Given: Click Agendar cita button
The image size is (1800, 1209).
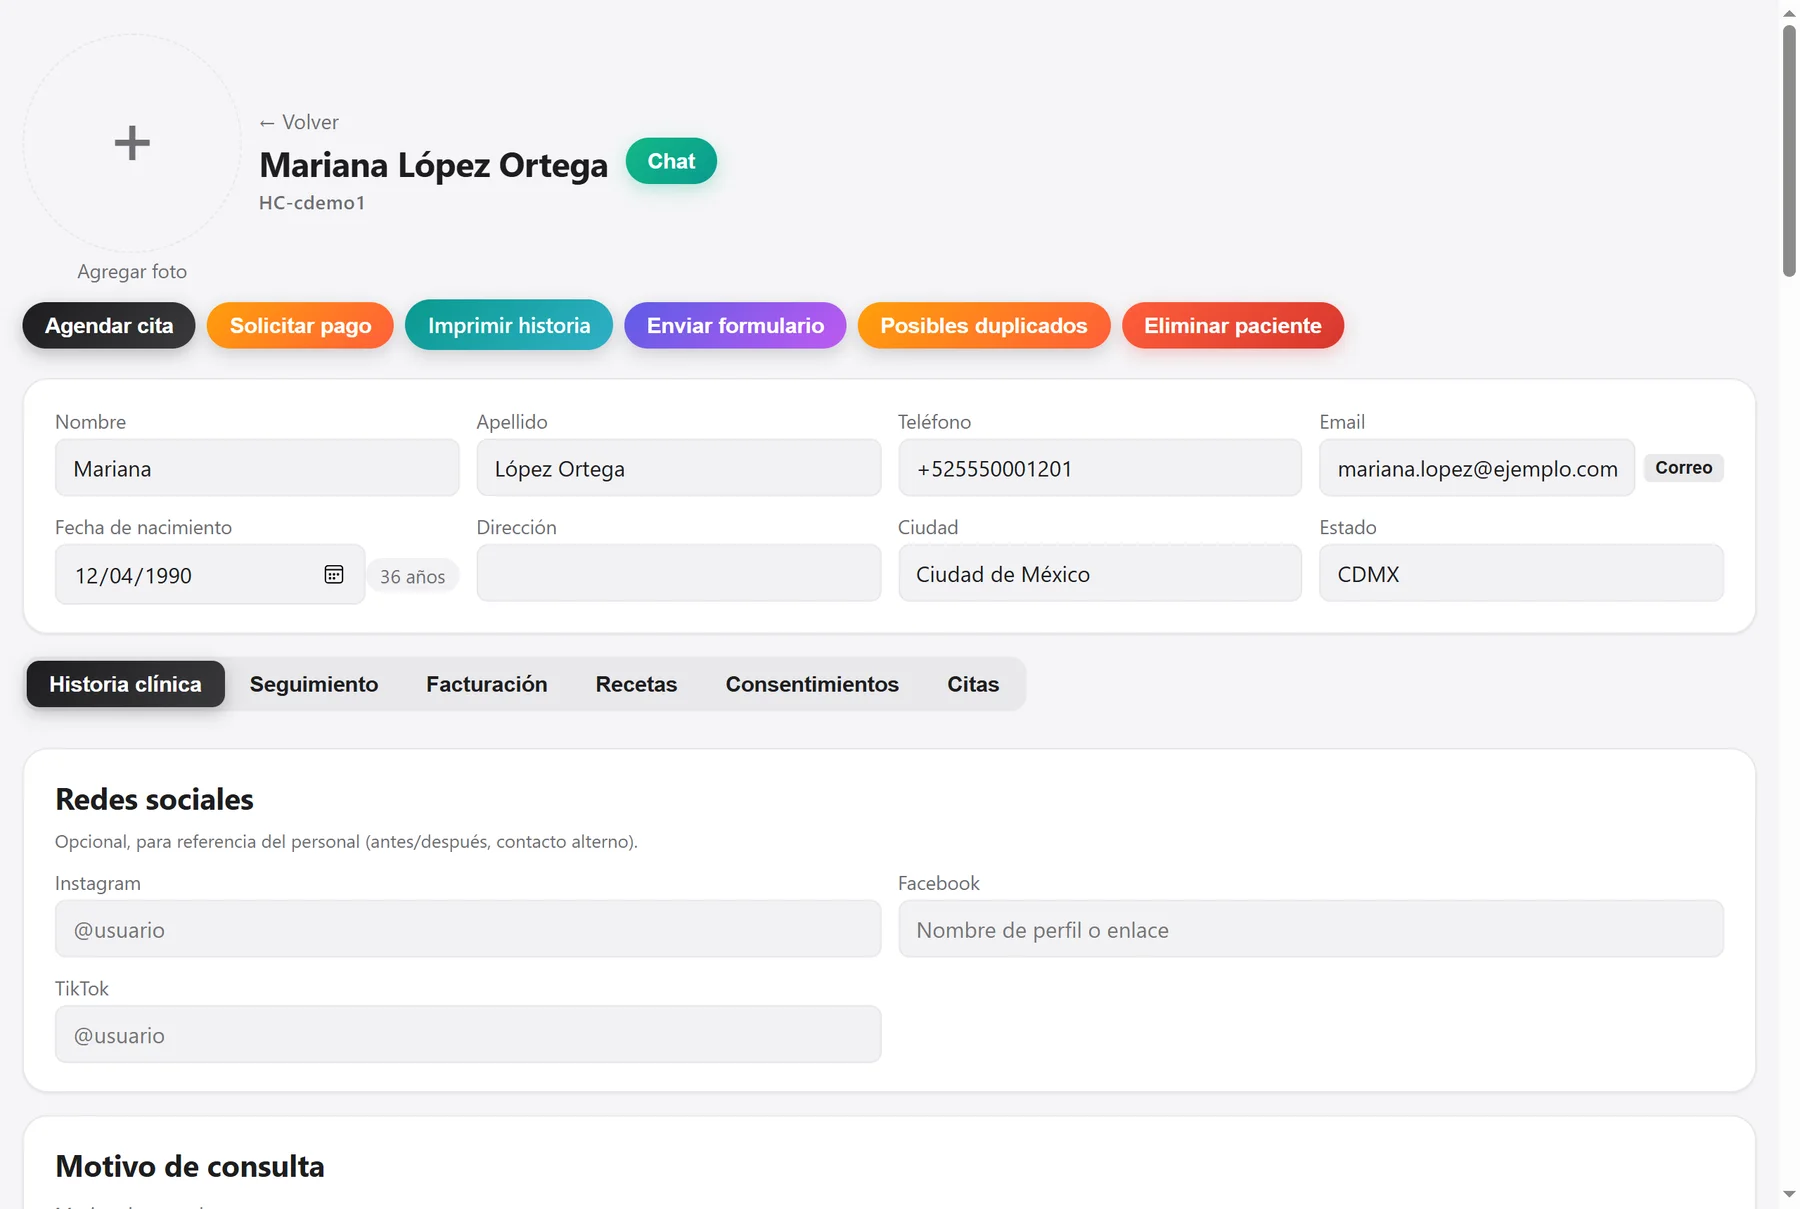Looking at the screenshot, I should coord(109,325).
